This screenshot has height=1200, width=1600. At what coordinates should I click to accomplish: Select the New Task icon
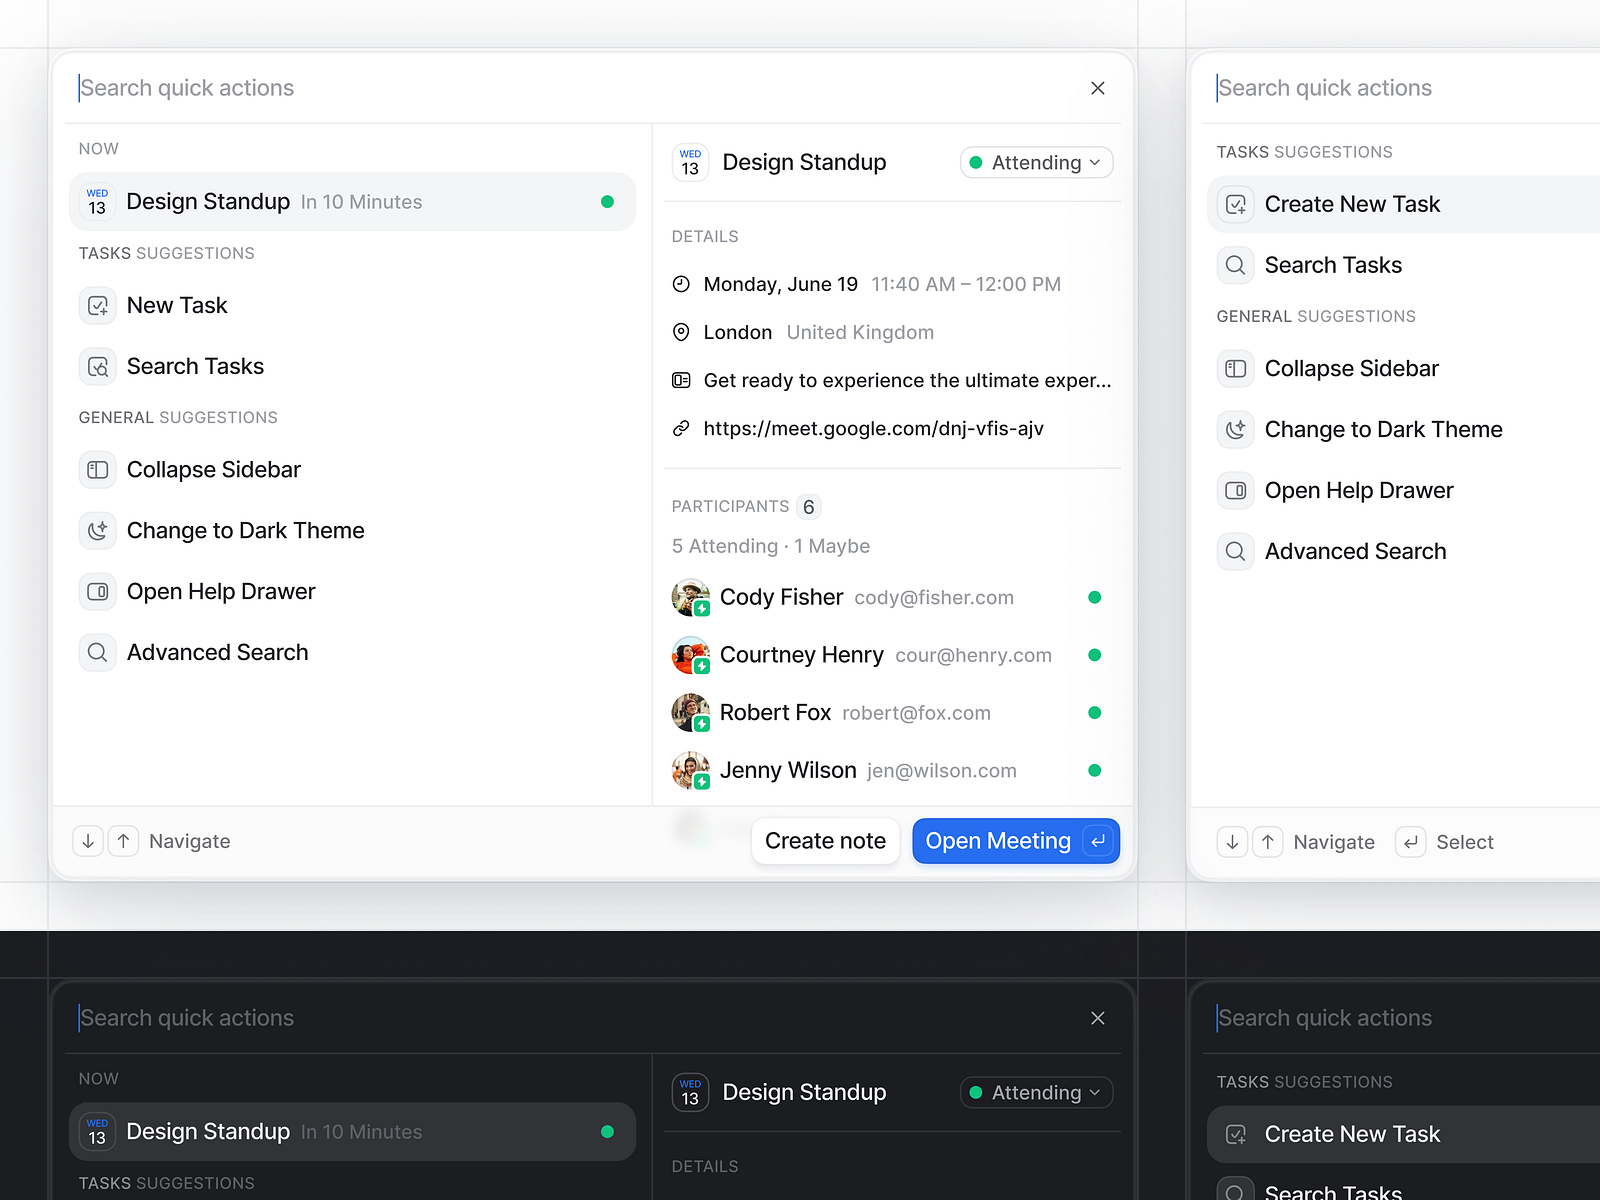pos(97,305)
